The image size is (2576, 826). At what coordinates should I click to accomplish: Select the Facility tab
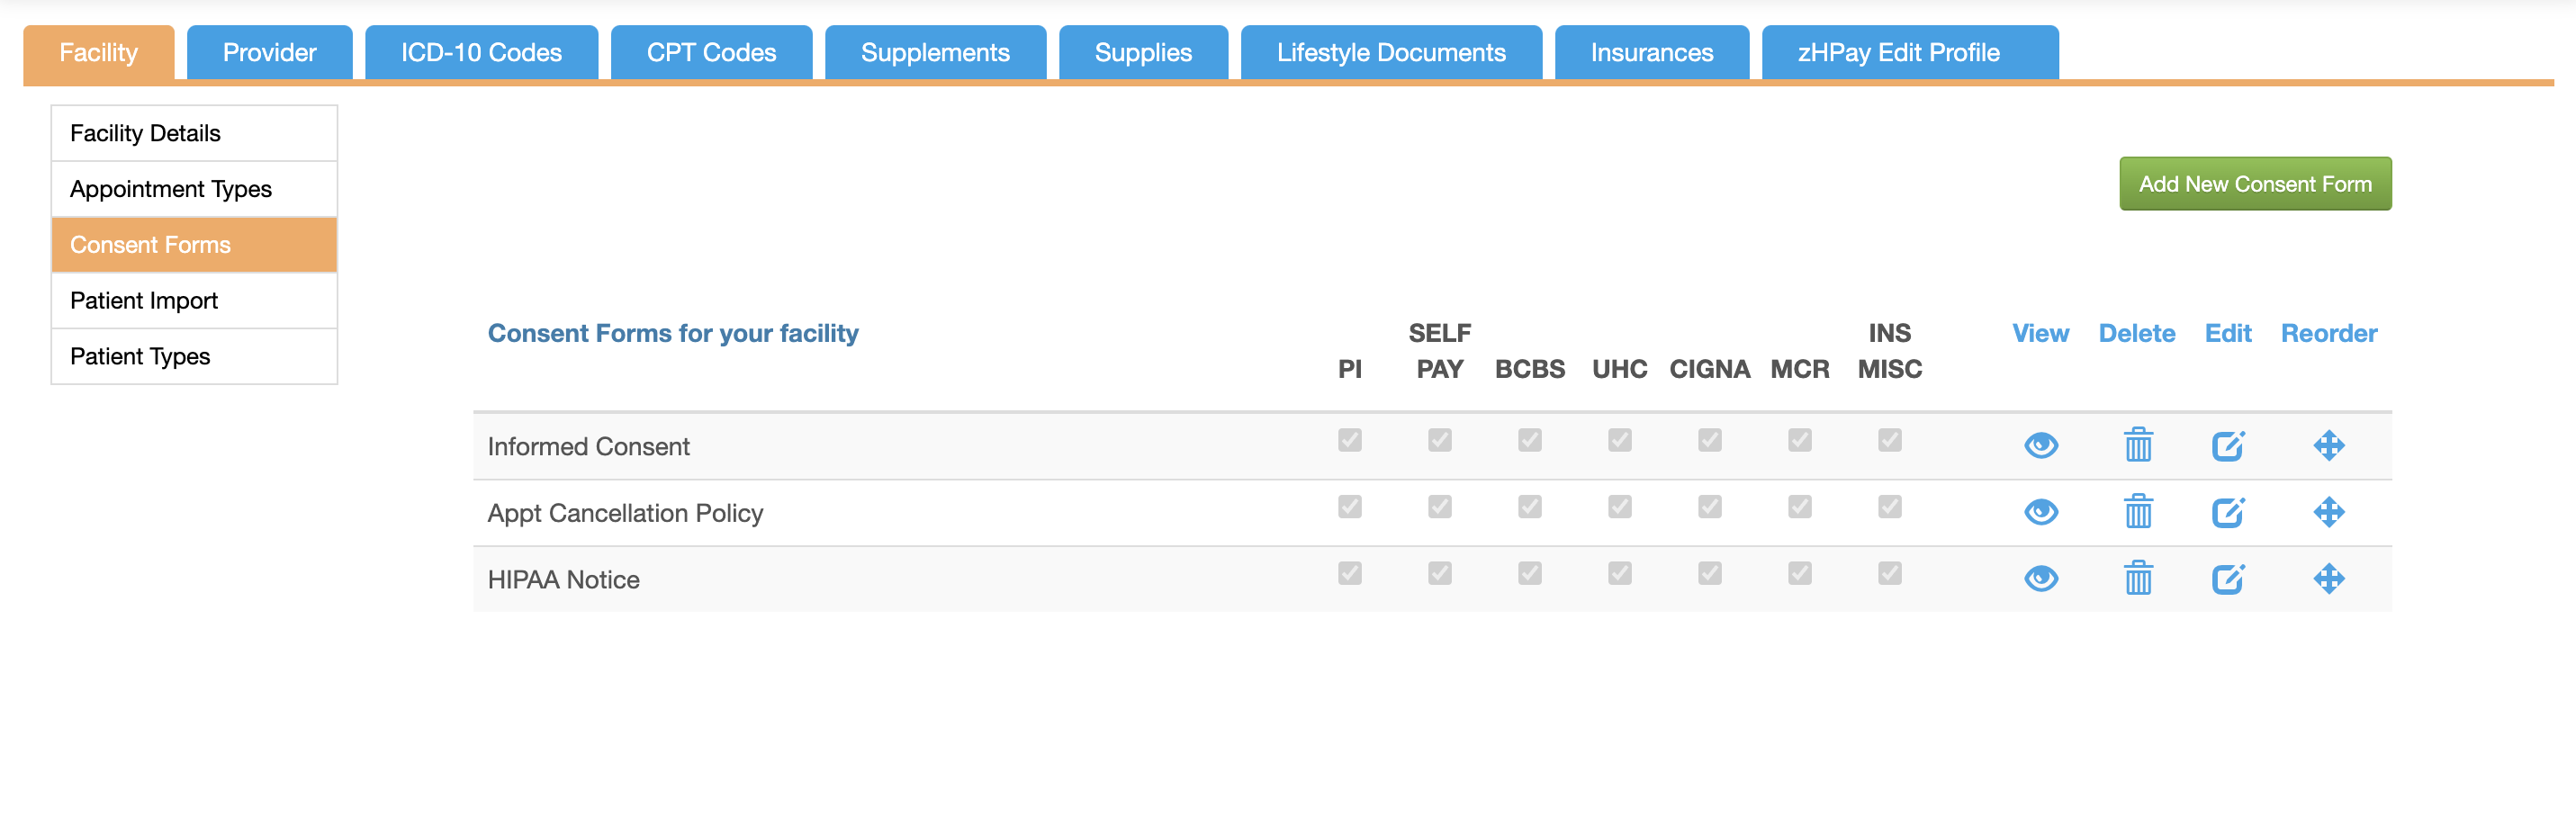[x=98, y=52]
